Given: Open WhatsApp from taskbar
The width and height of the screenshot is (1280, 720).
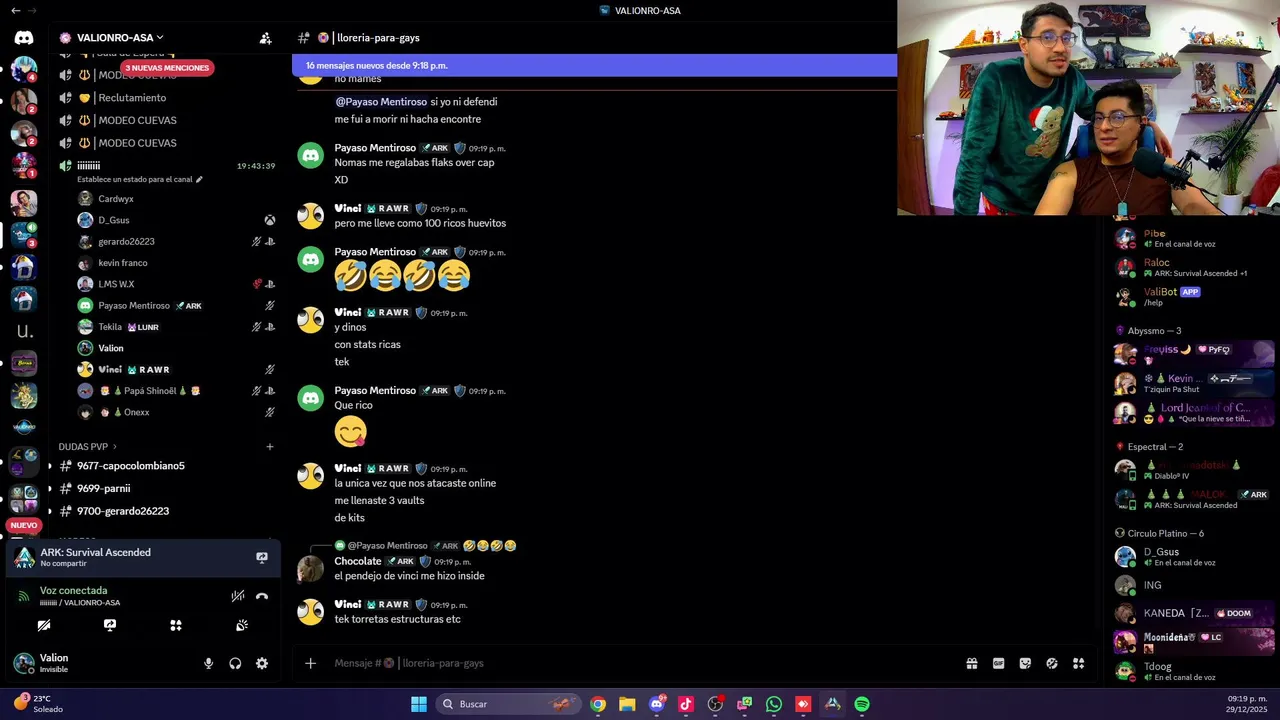Looking at the screenshot, I should point(774,704).
